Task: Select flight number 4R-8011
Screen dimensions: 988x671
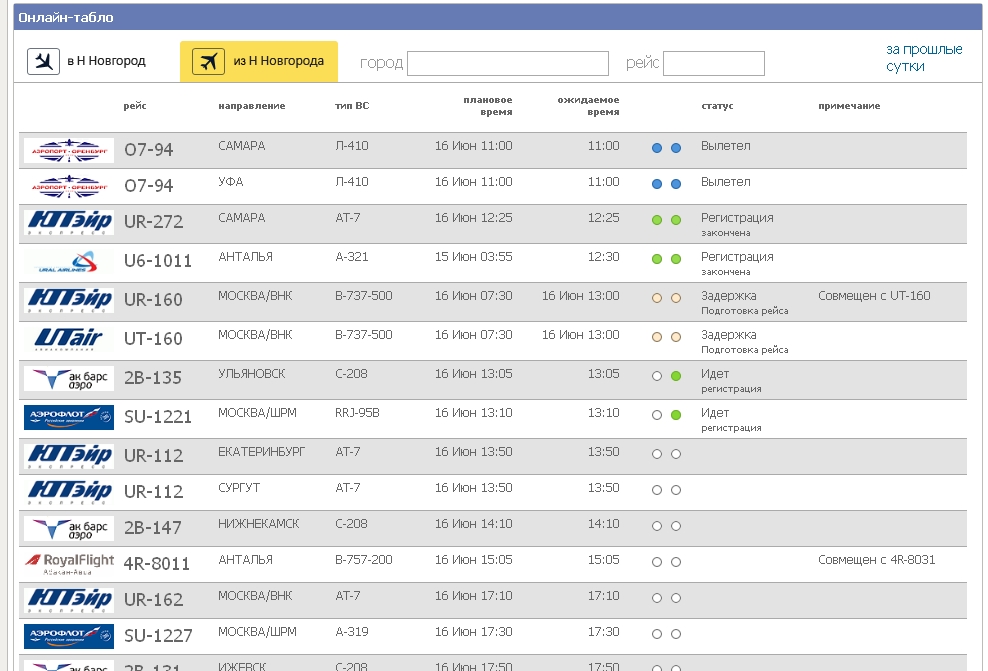Action: (157, 564)
